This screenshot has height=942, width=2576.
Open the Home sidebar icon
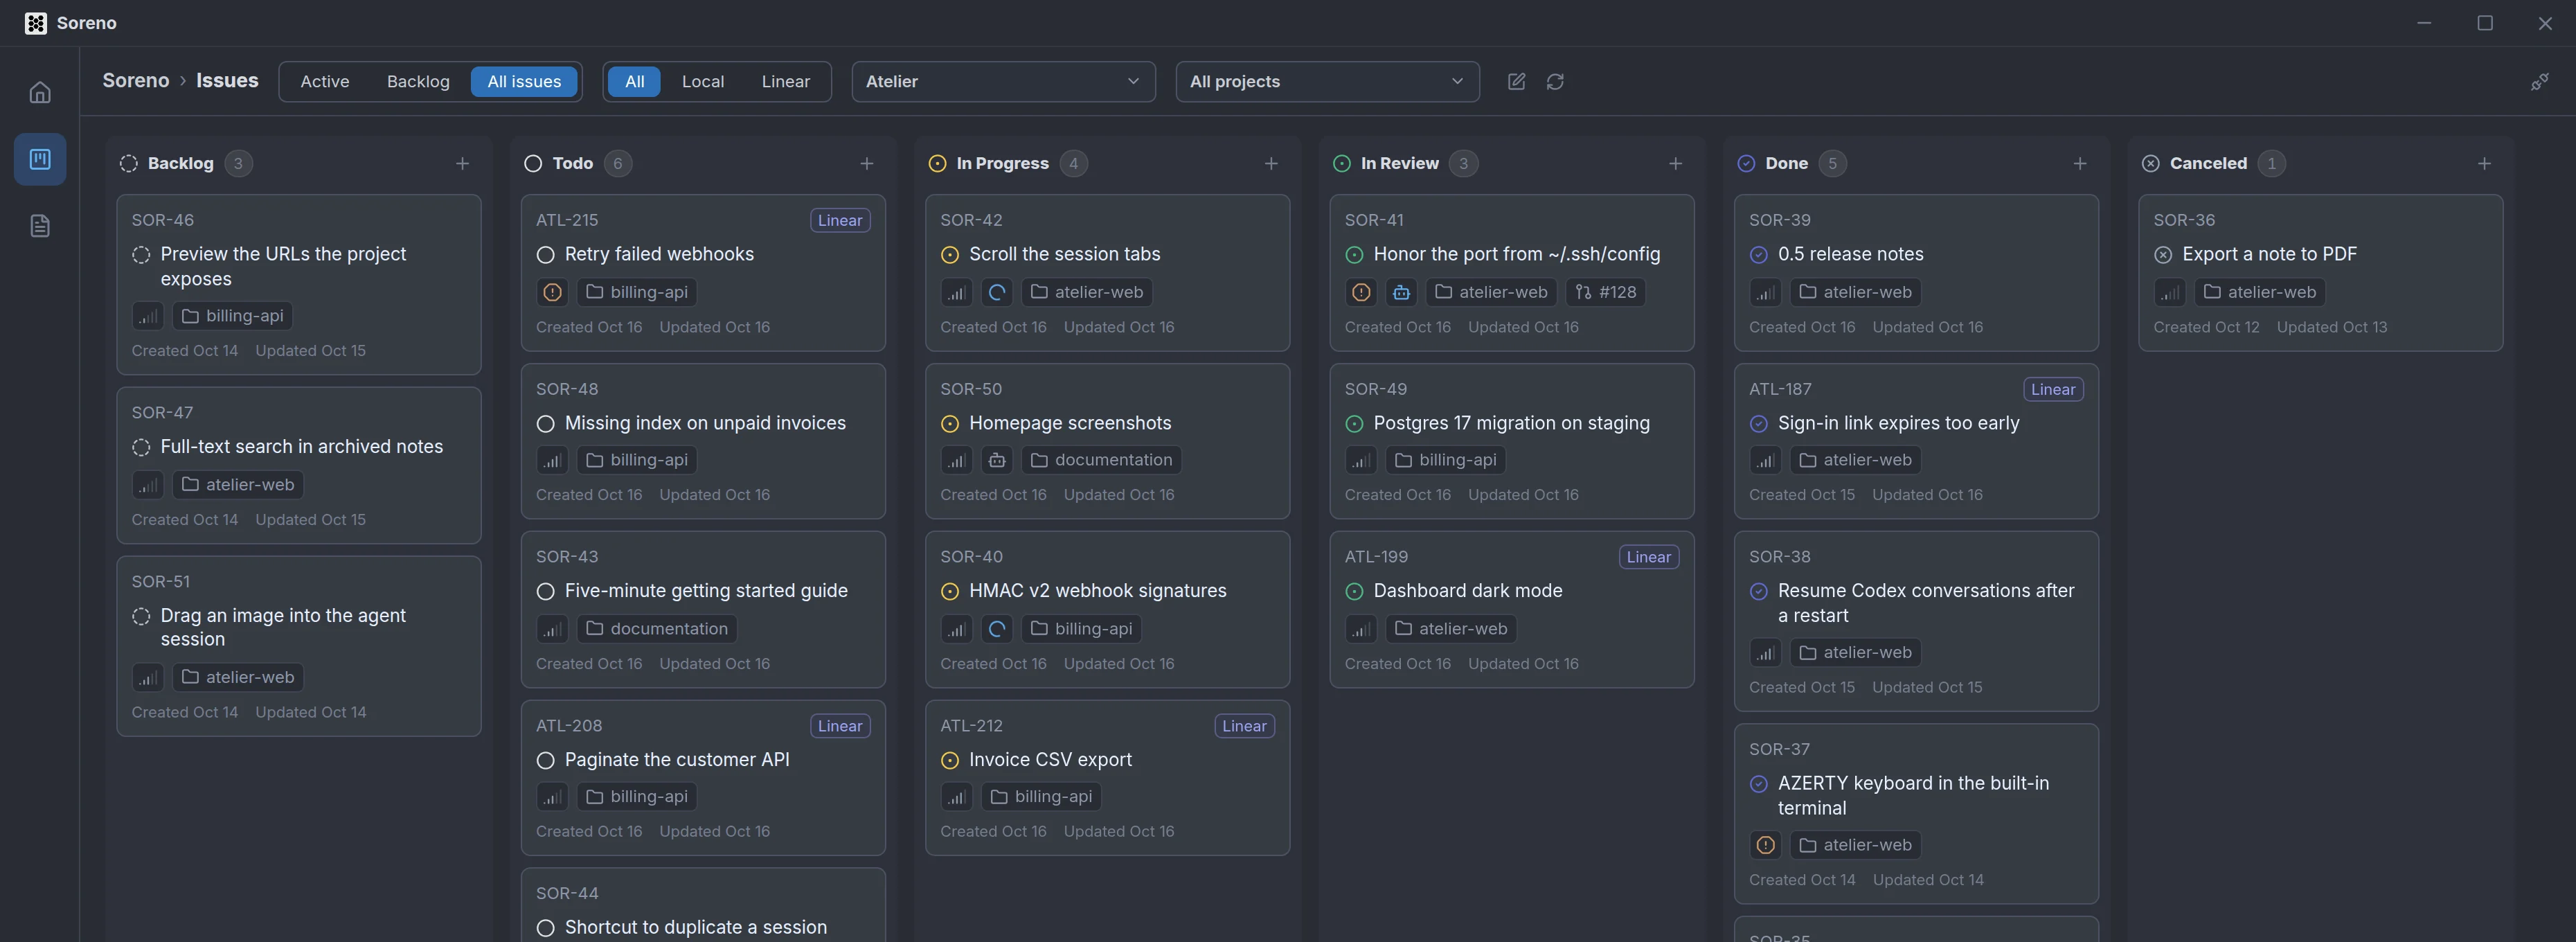click(x=40, y=92)
